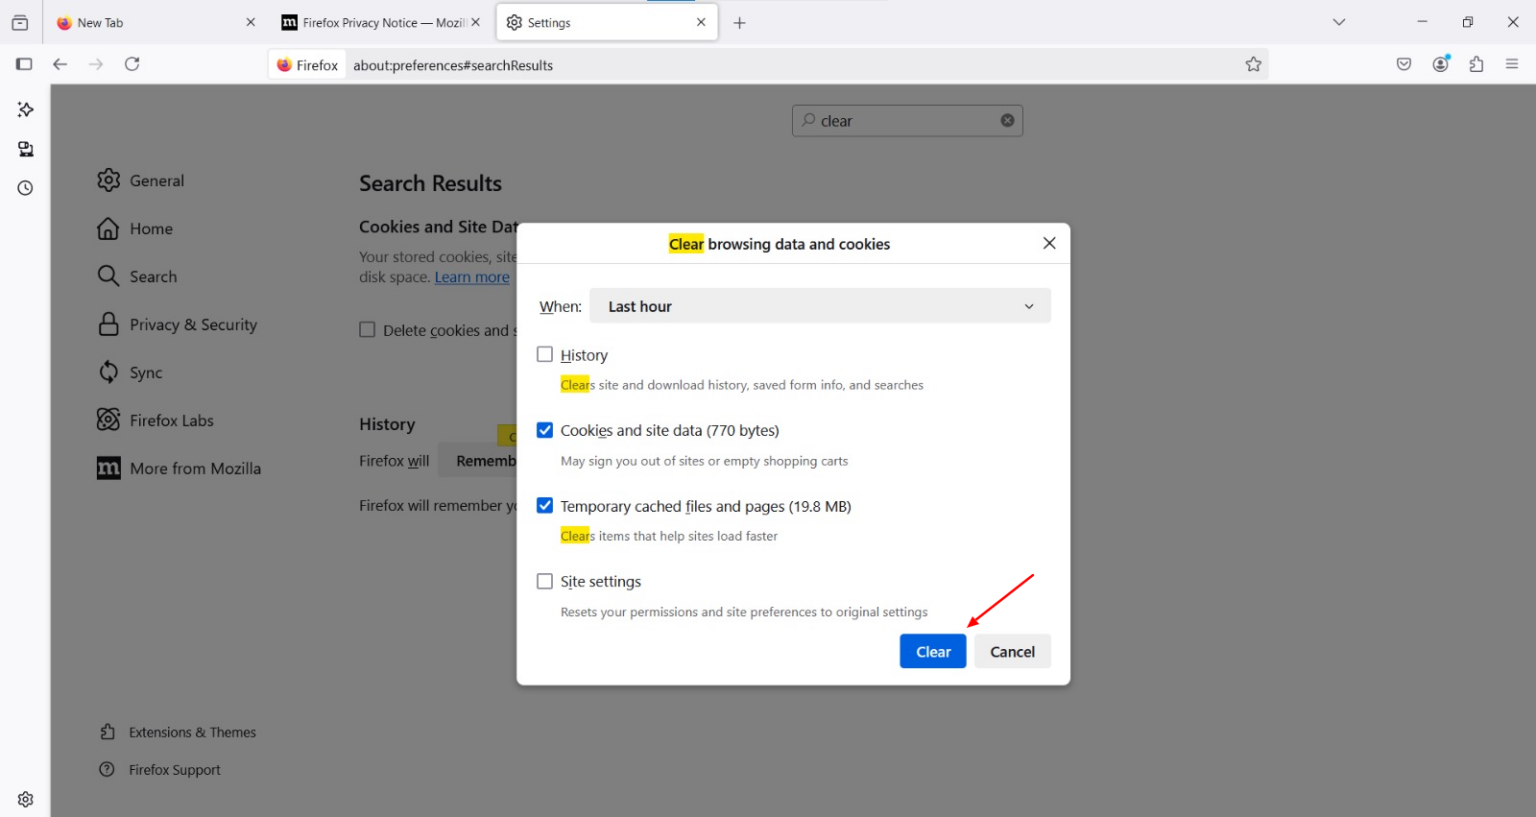Enable the Site settings checkbox
The image size is (1536, 817).
[545, 581]
